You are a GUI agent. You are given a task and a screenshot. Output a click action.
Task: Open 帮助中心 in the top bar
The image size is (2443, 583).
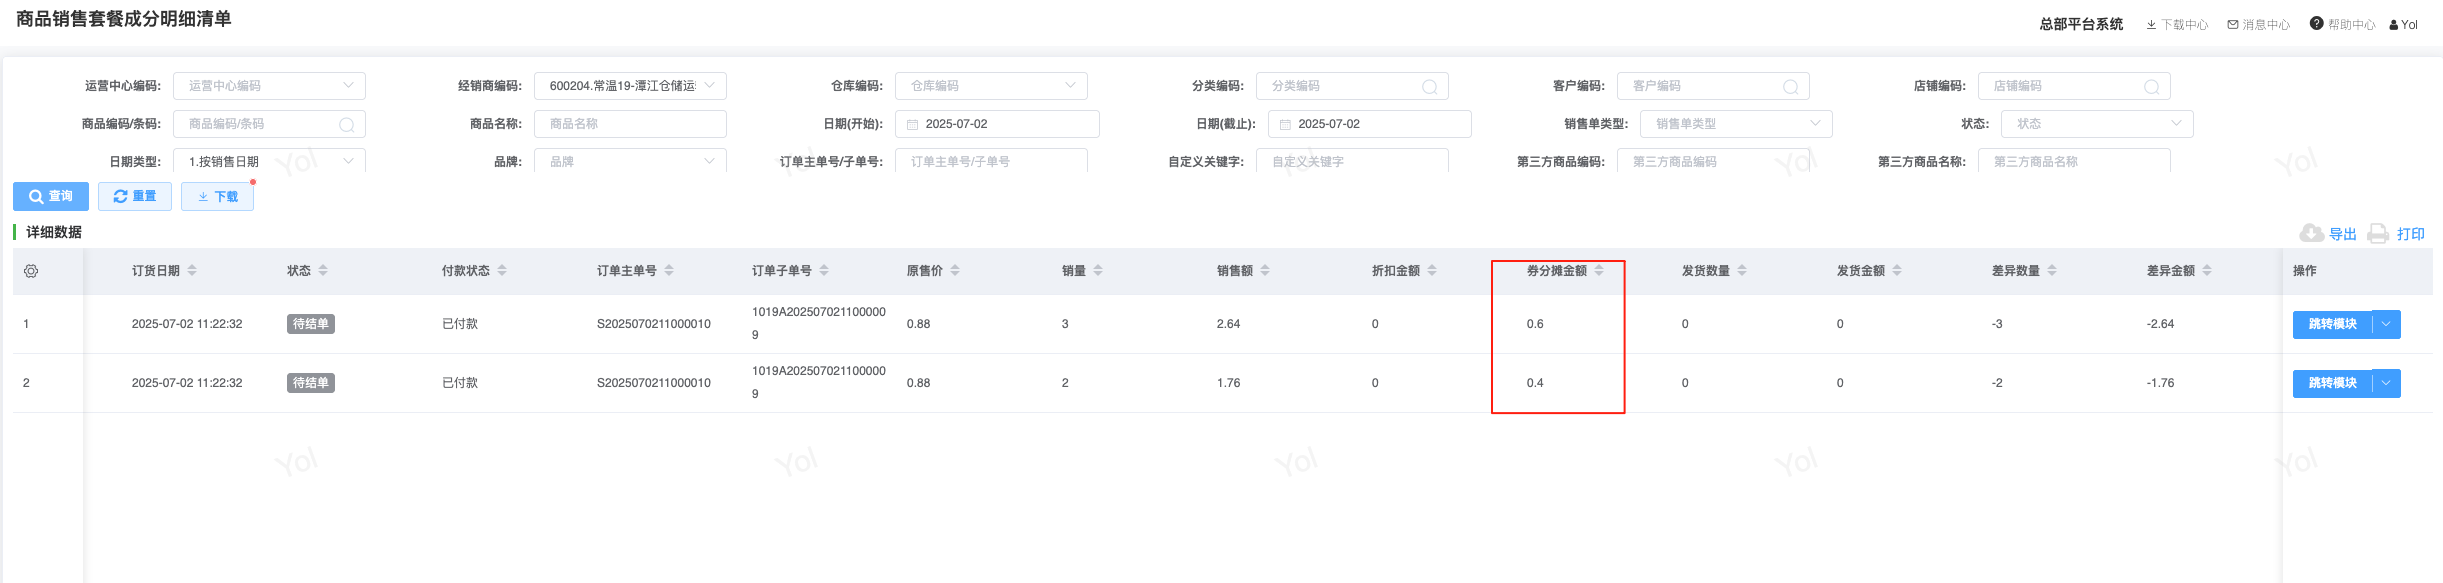click(x=2342, y=25)
